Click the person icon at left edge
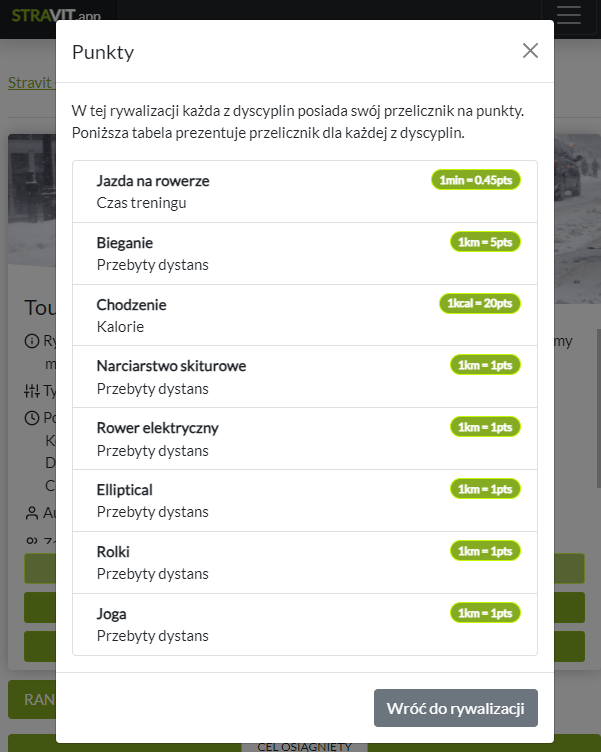Viewport: 601px width, 752px height. click(32, 513)
